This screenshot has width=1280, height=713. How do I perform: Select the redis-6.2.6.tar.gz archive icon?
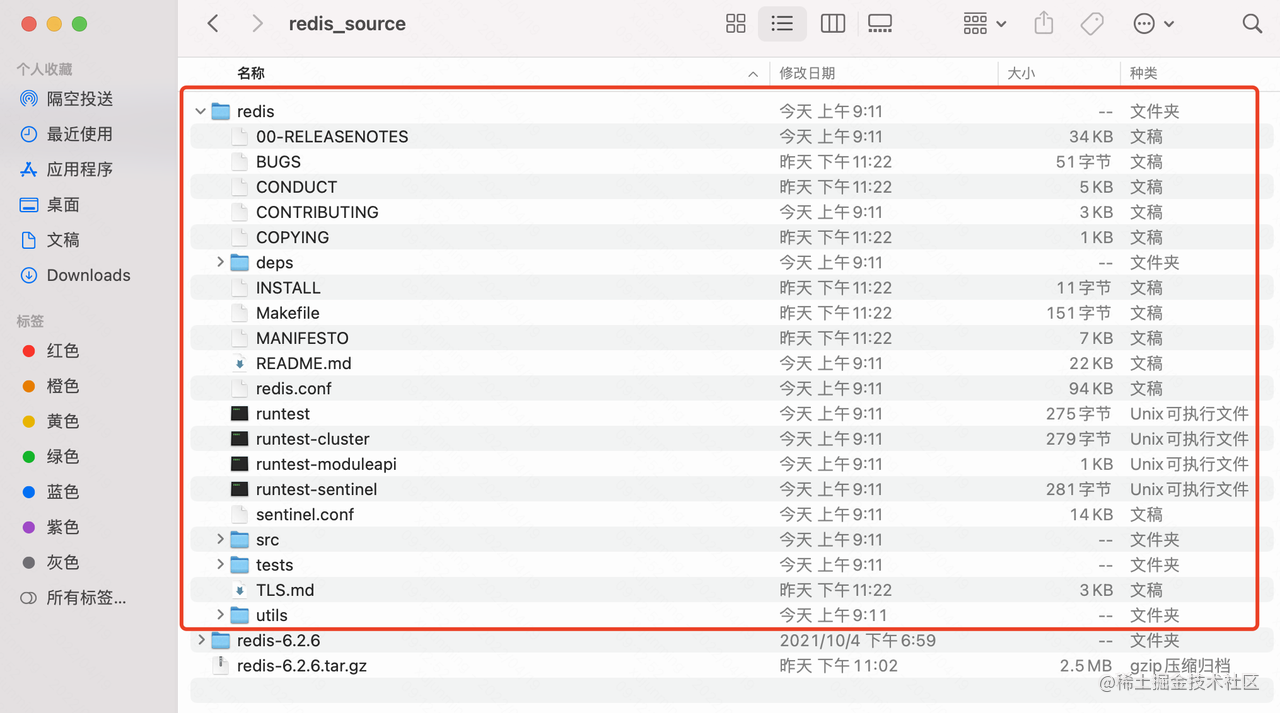point(220,665)
